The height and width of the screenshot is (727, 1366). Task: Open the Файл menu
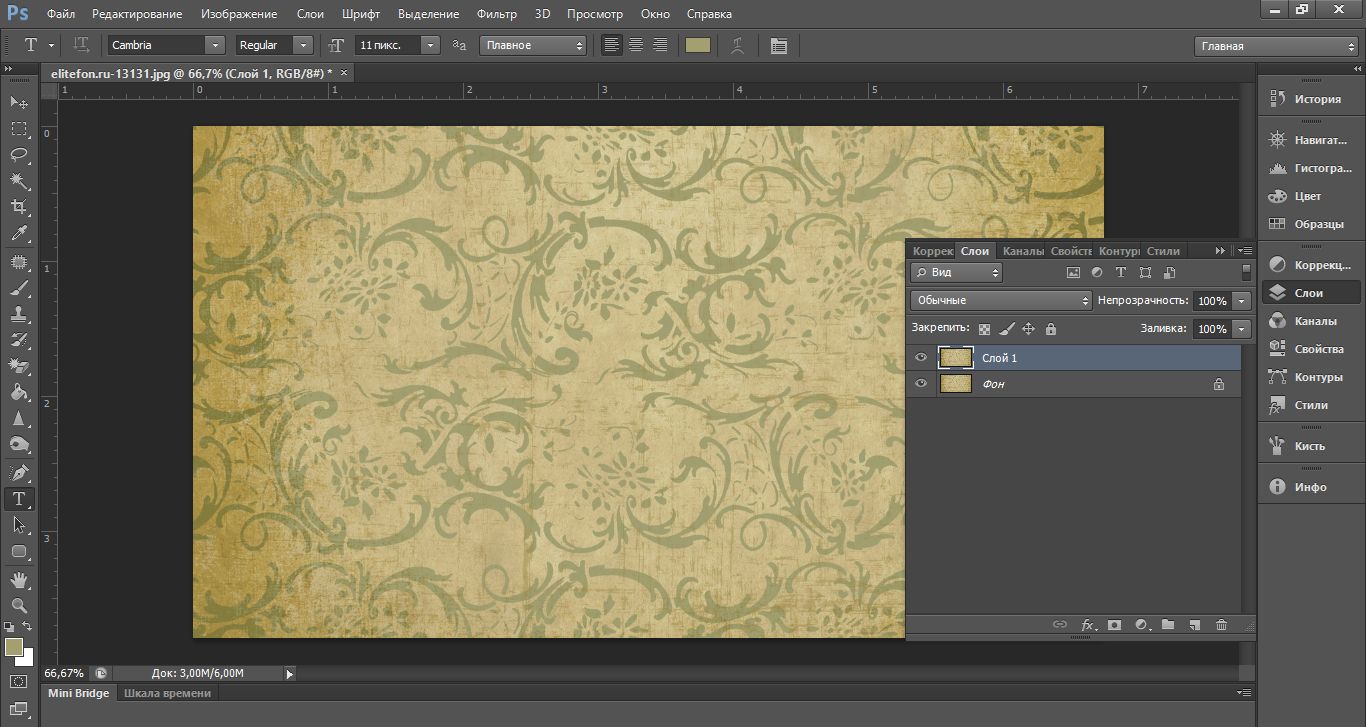click(60, 14)
